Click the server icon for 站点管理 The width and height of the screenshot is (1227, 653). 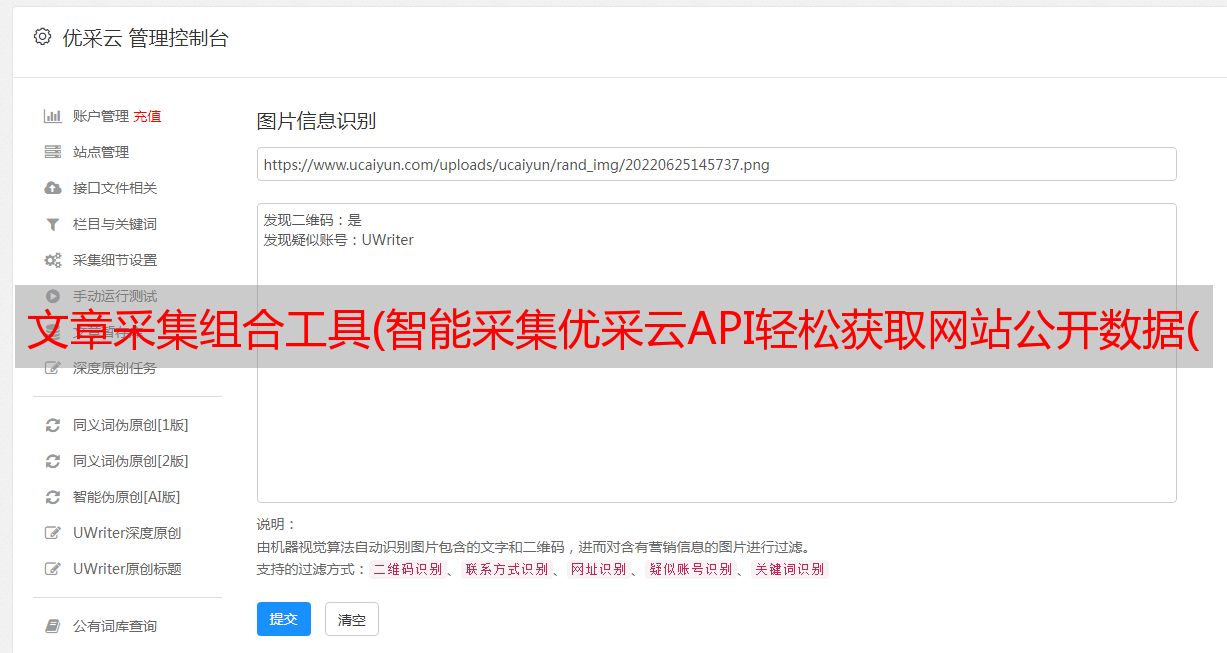(x=53, y=152)
